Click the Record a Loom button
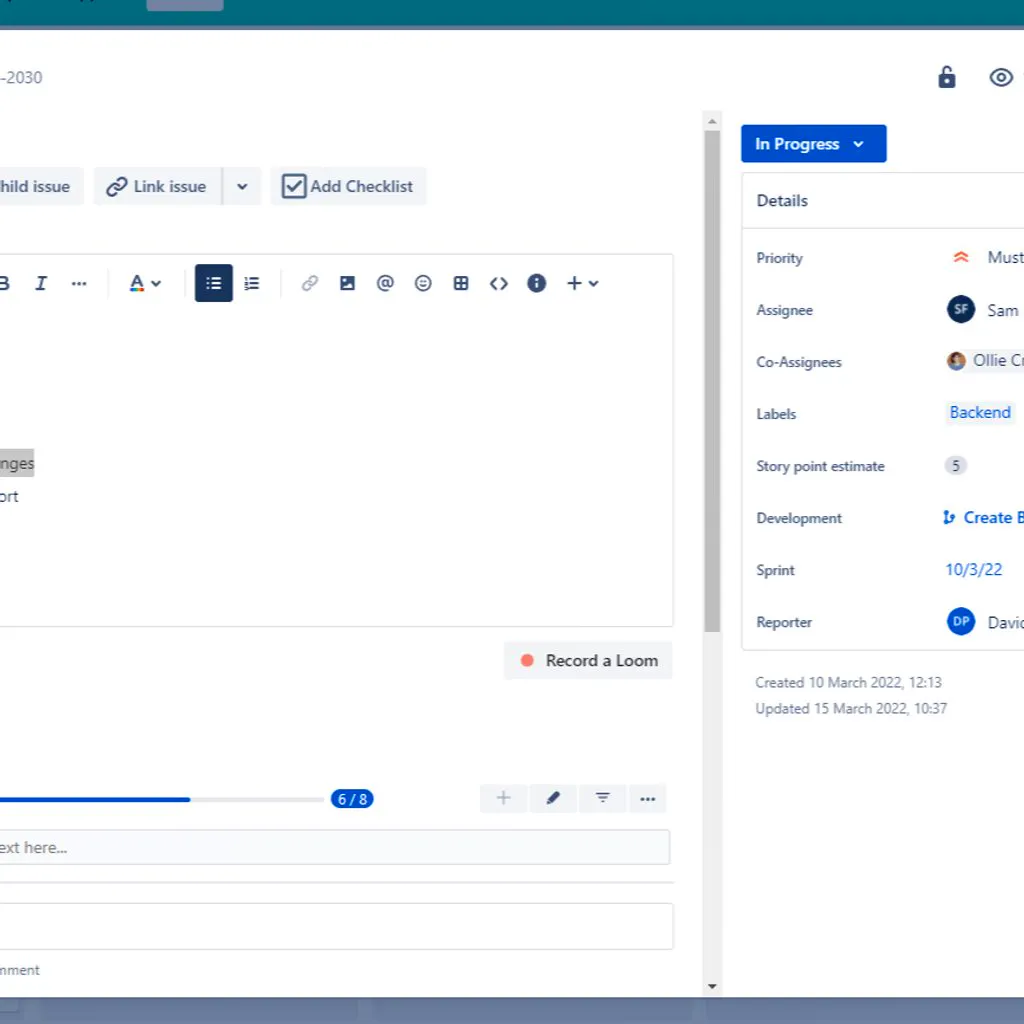Screen dimensions: 1024x1024 pos(588,661)
